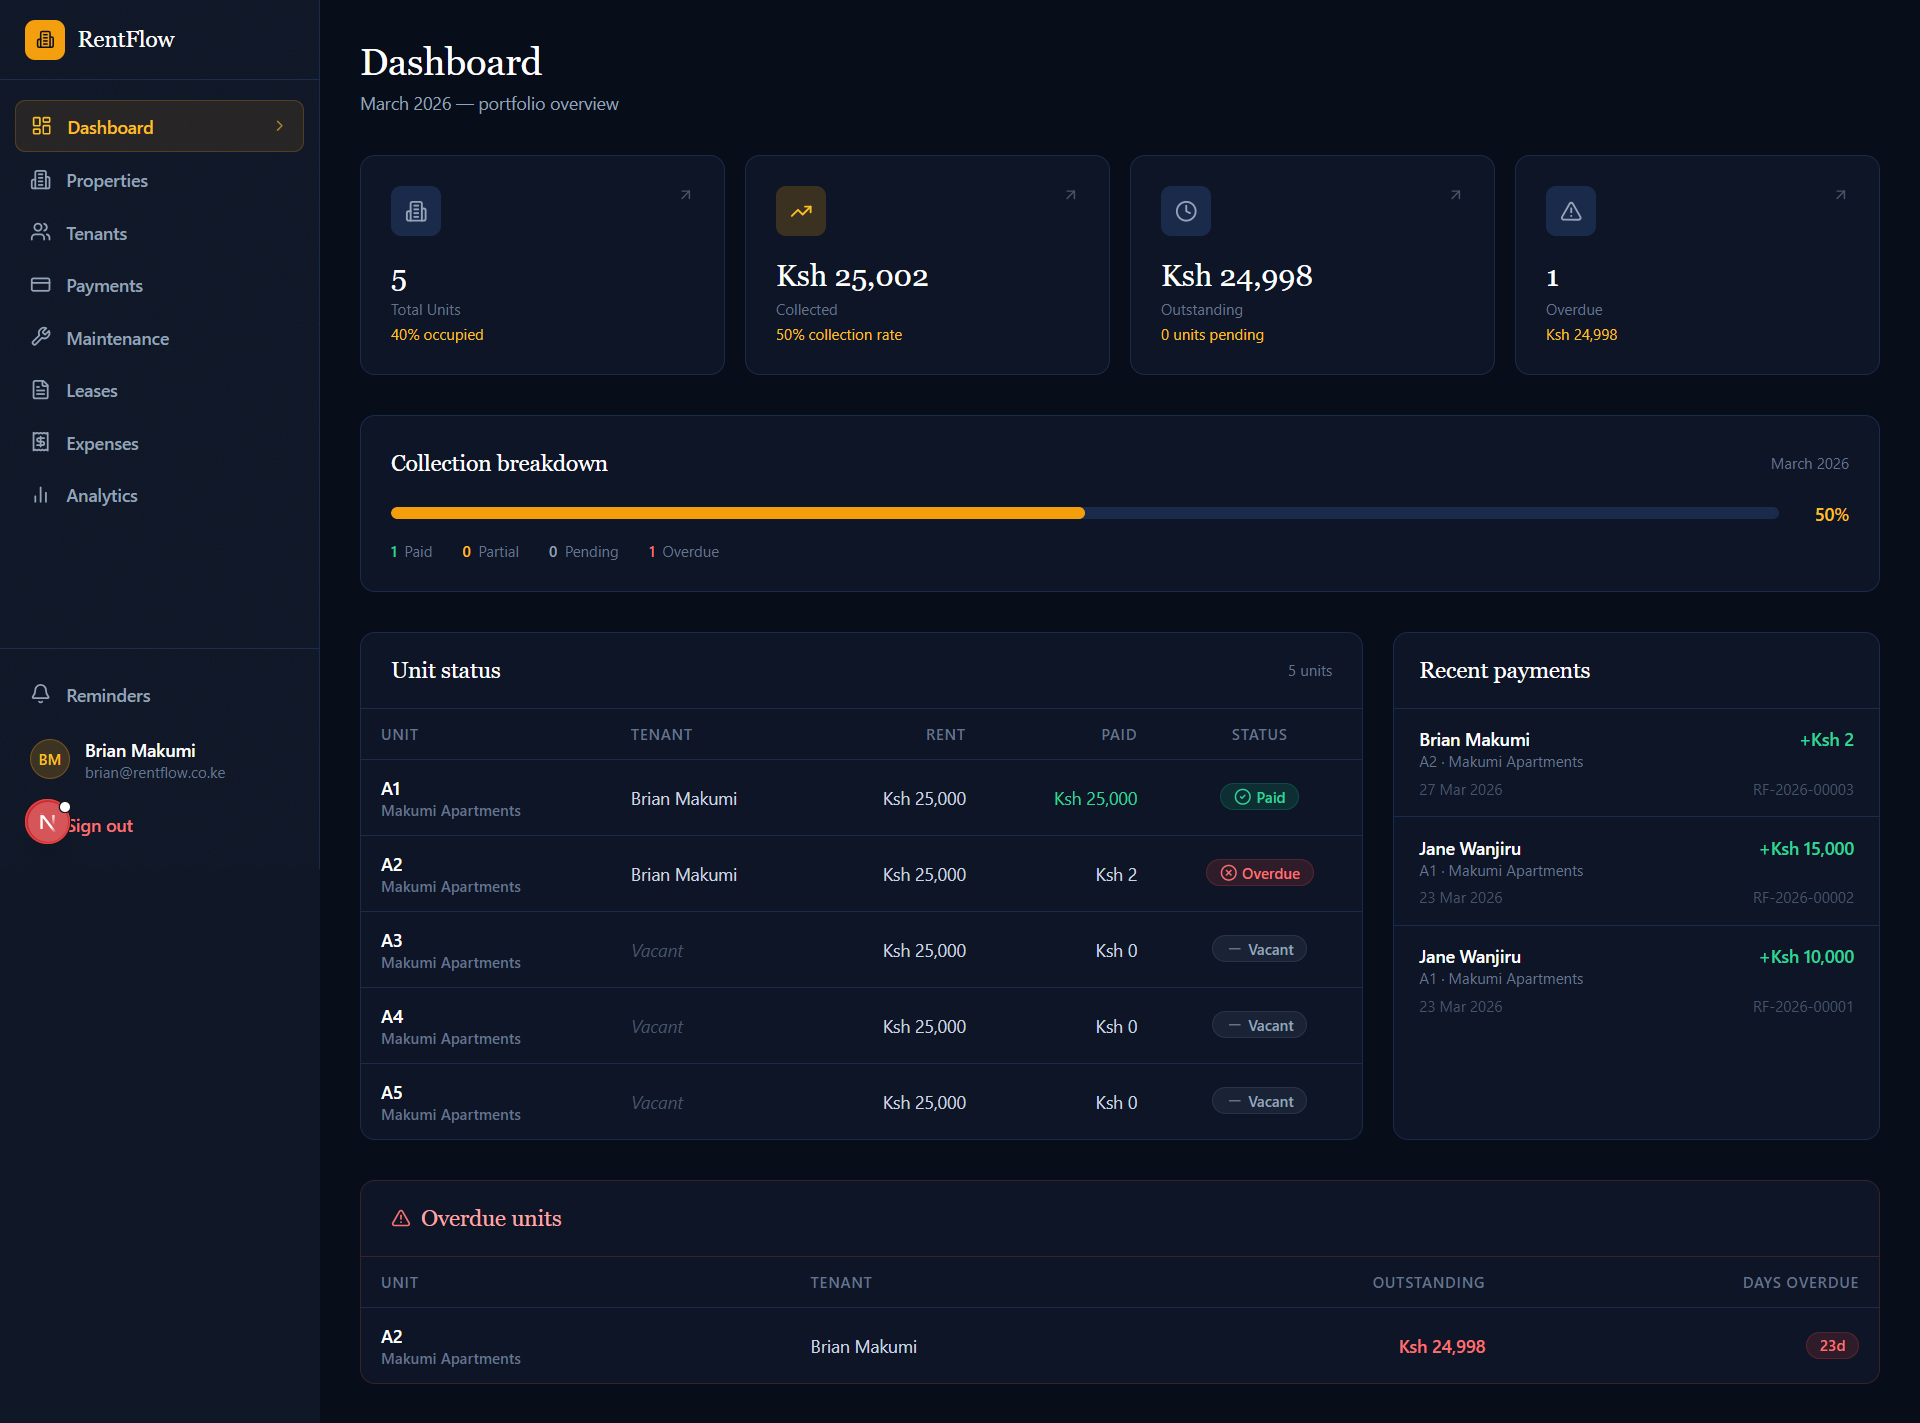
Task: Go to Properties page
Action: (159, 180)
